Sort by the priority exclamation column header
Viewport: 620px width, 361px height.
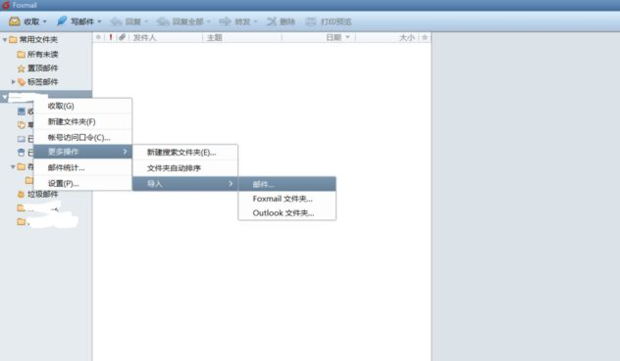coord(110,37)
